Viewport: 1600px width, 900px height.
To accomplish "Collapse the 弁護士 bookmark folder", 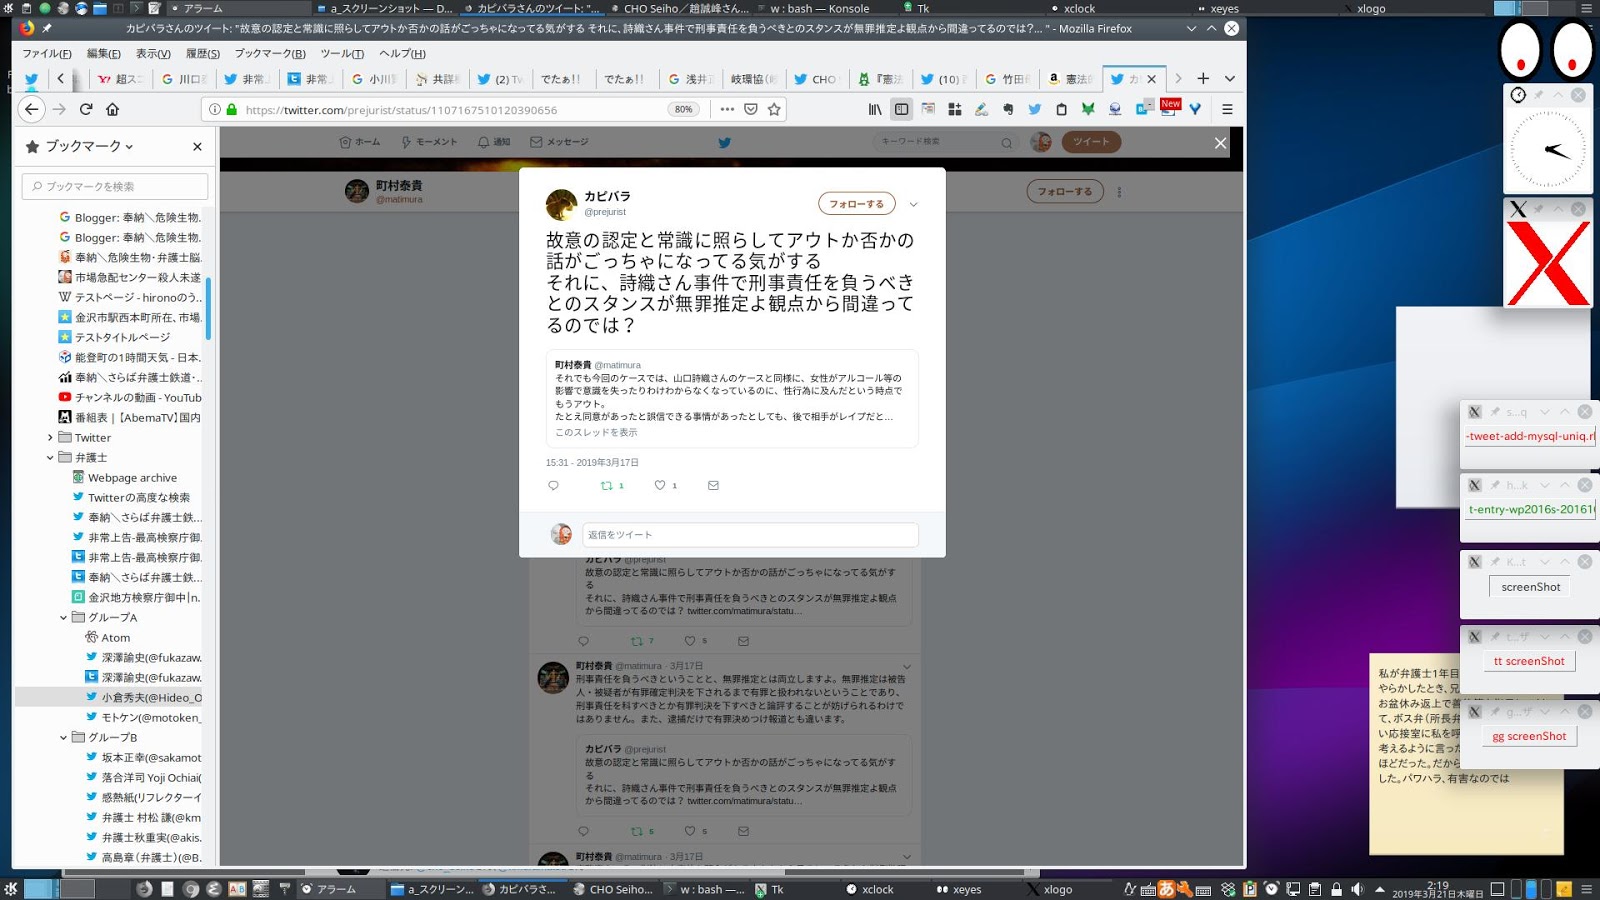I will [50, 457].
